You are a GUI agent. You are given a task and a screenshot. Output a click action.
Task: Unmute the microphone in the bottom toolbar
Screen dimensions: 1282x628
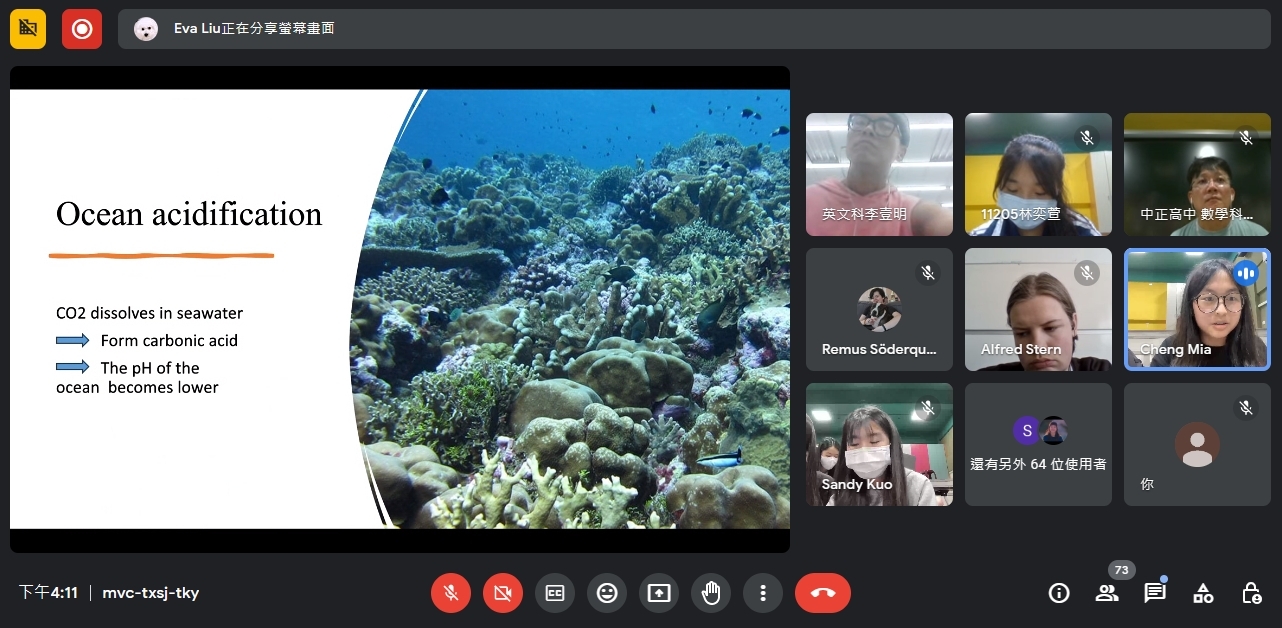click(x=451, y=593)
